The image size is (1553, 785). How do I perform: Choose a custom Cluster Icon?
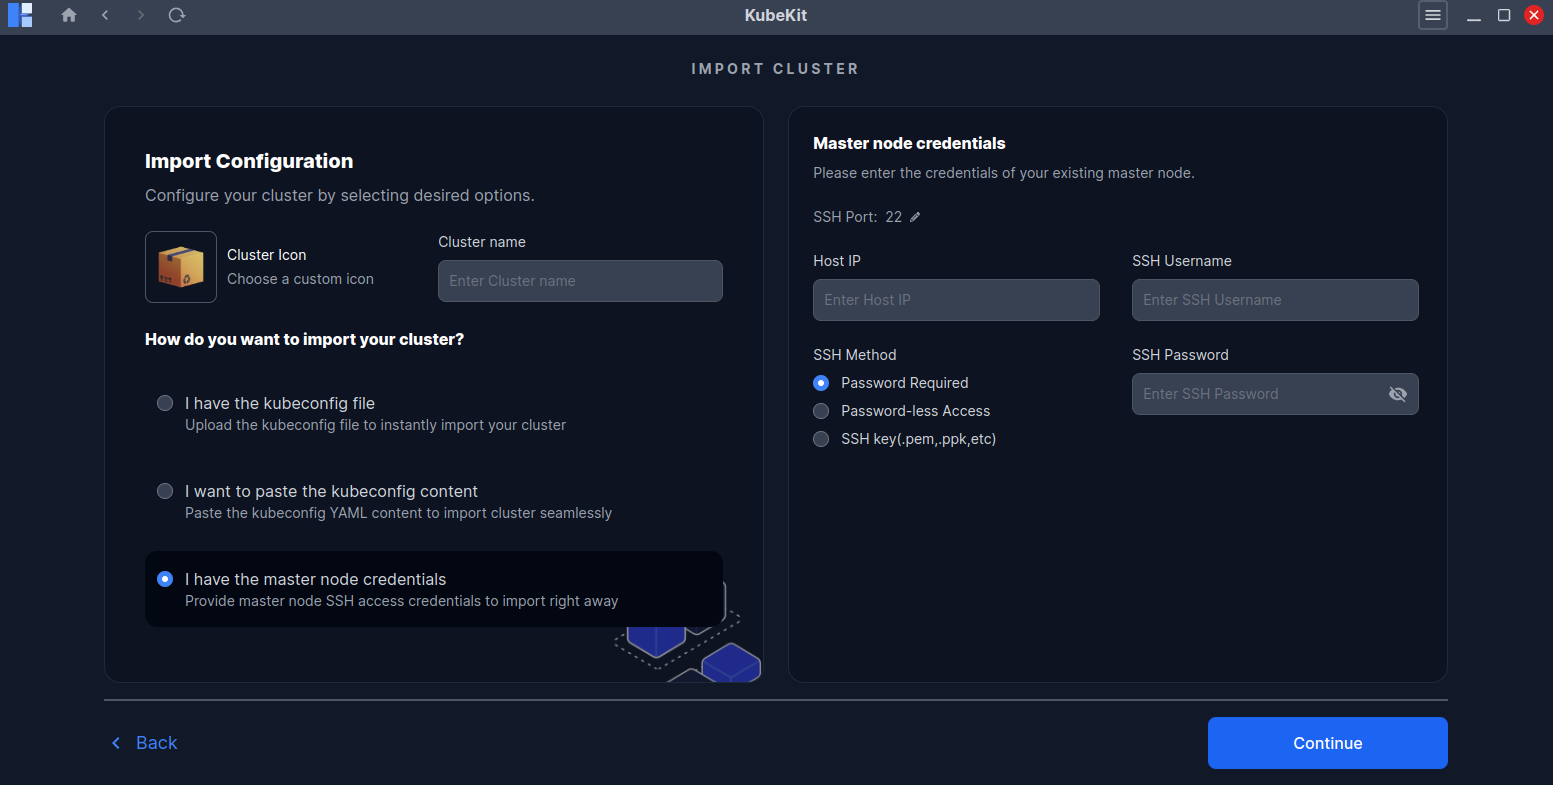click(180, 267)
